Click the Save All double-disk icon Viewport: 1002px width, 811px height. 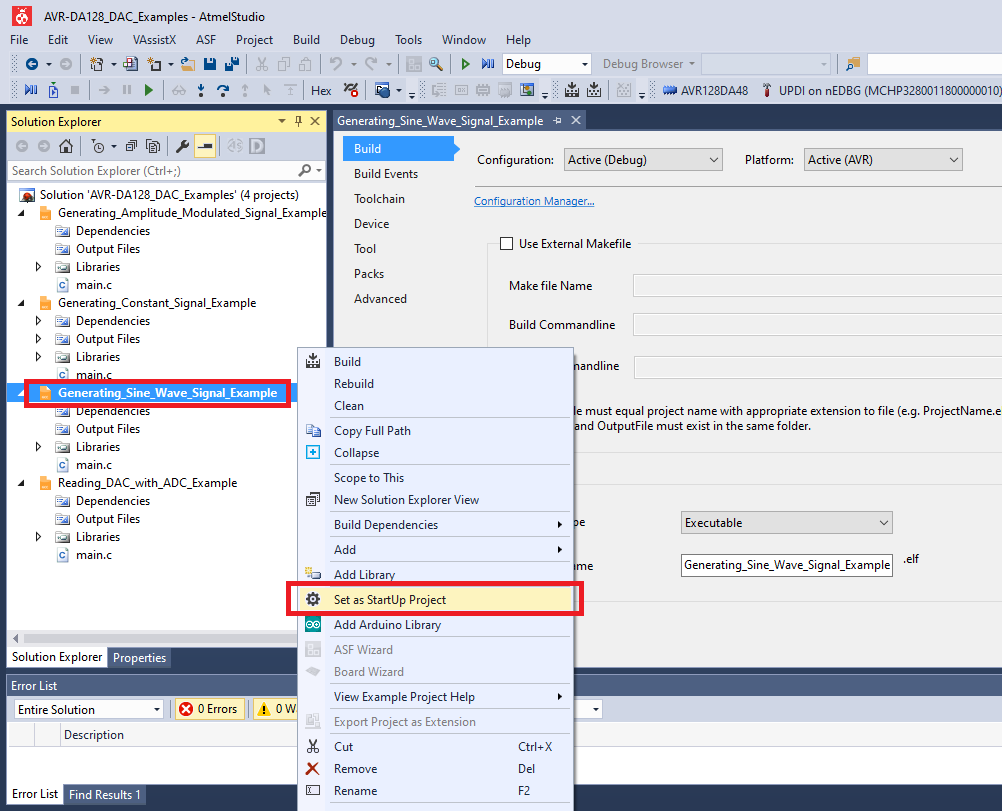(x=232, y=64)
